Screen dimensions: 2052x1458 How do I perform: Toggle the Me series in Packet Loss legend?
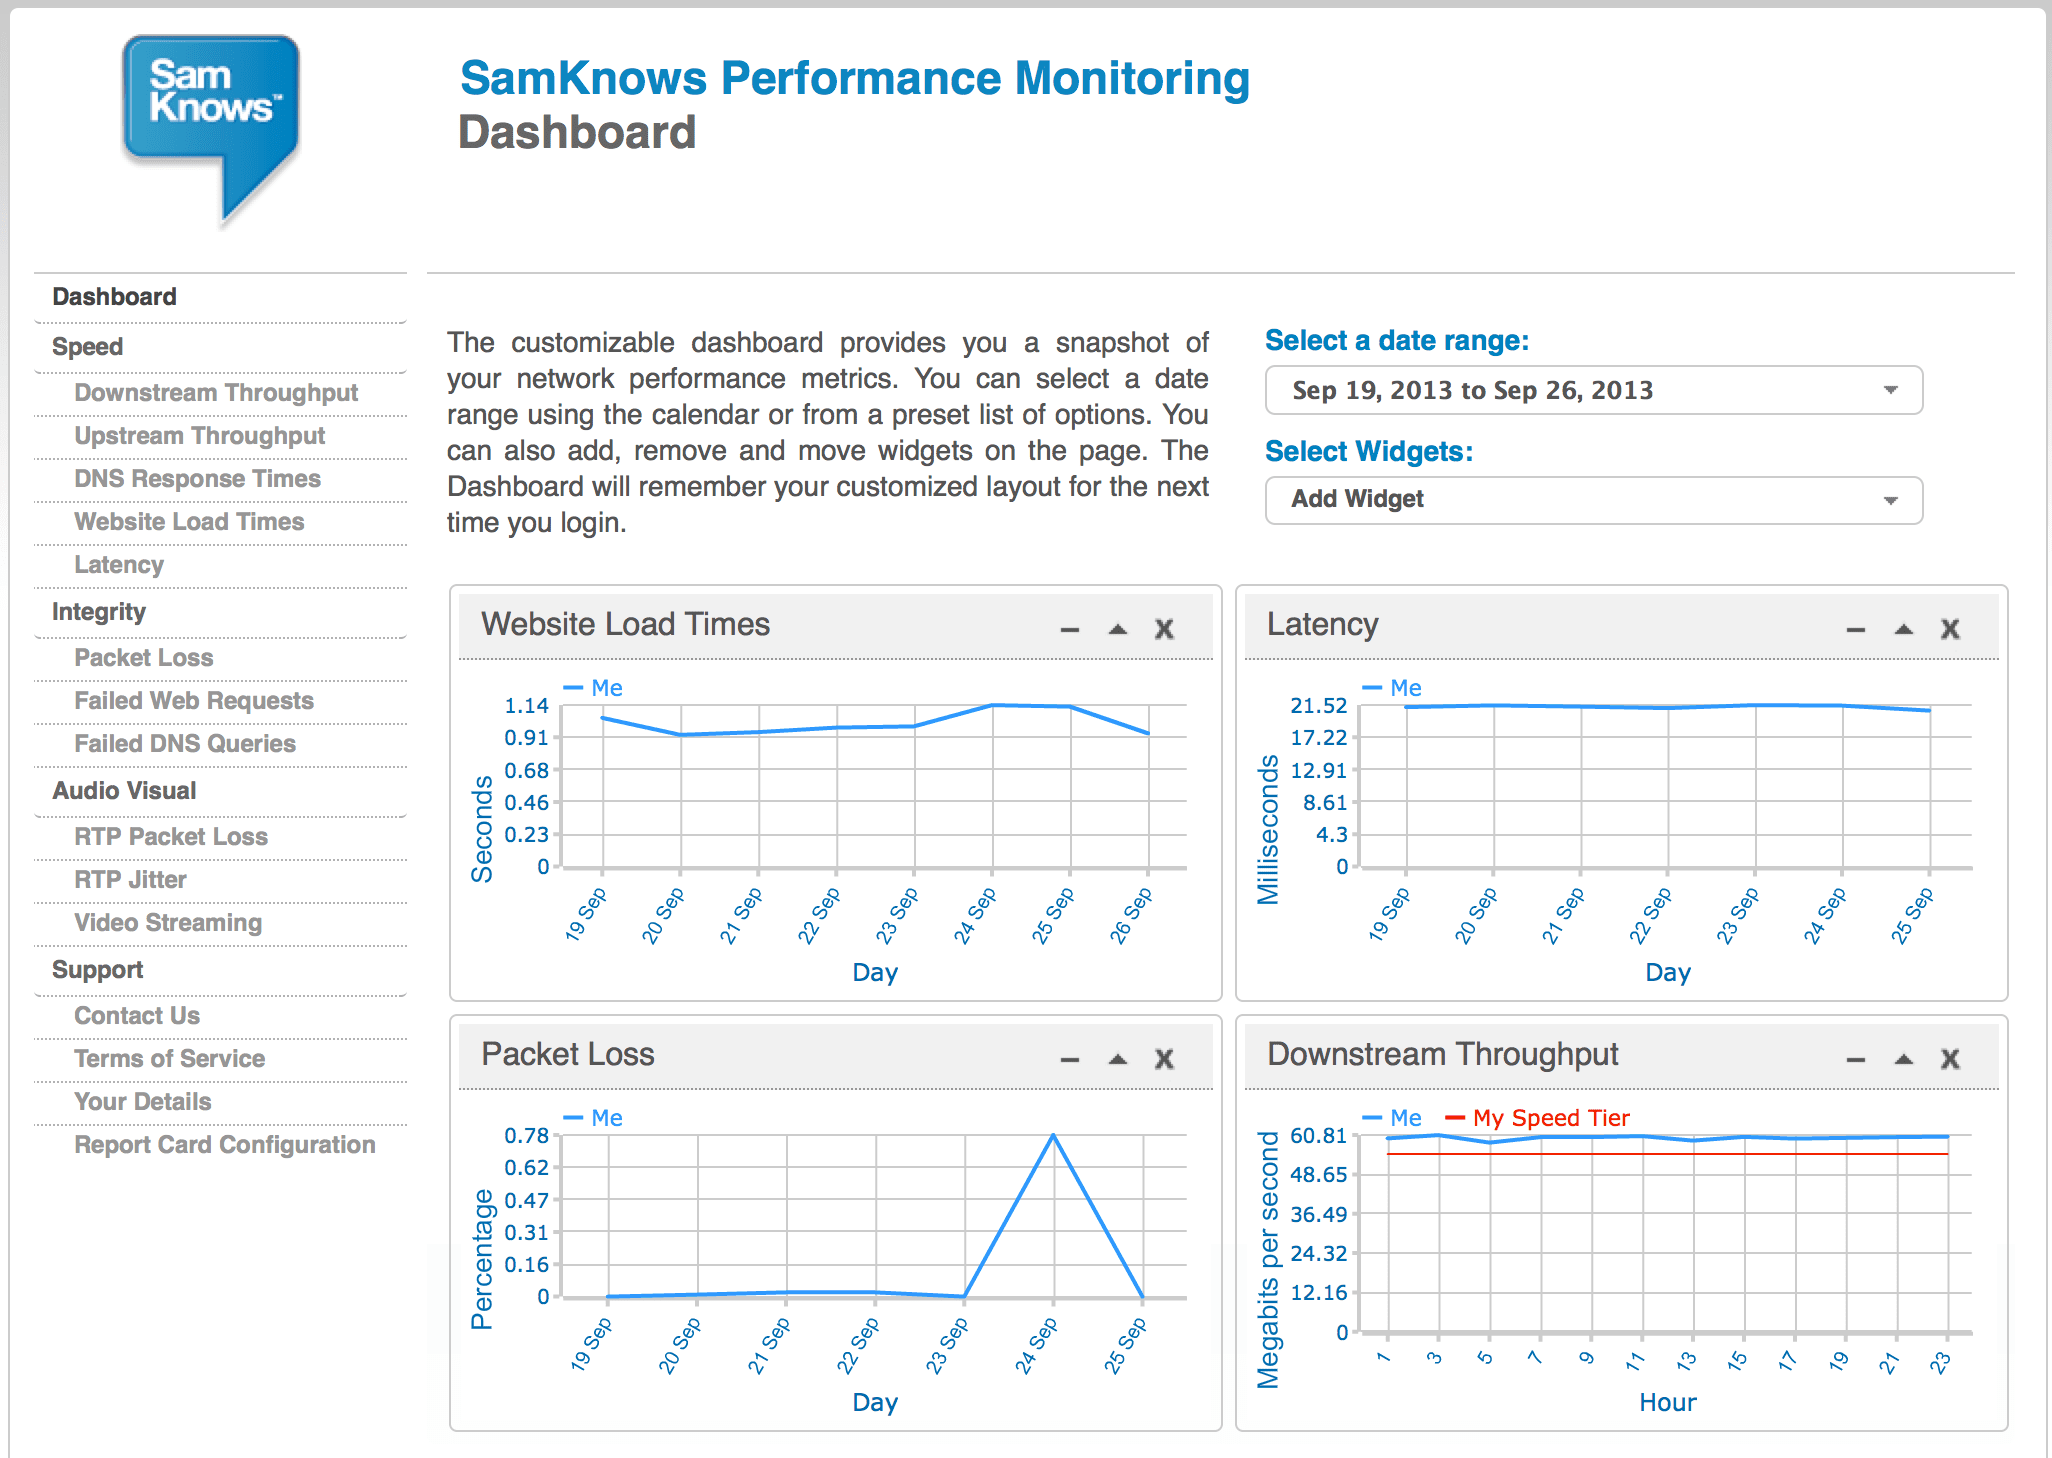click(594, 1118)
